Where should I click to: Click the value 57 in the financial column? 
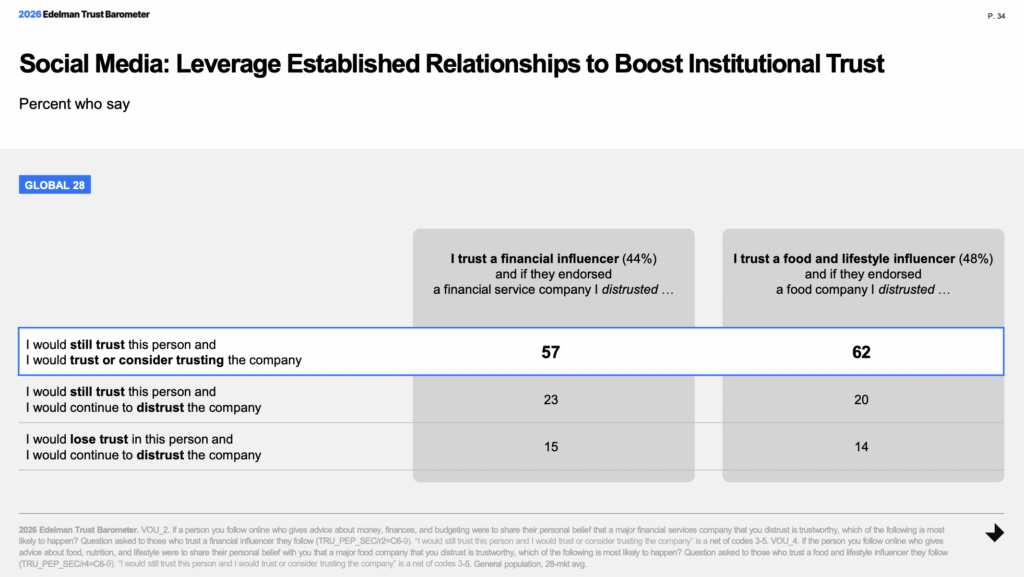tap(551, 352)
